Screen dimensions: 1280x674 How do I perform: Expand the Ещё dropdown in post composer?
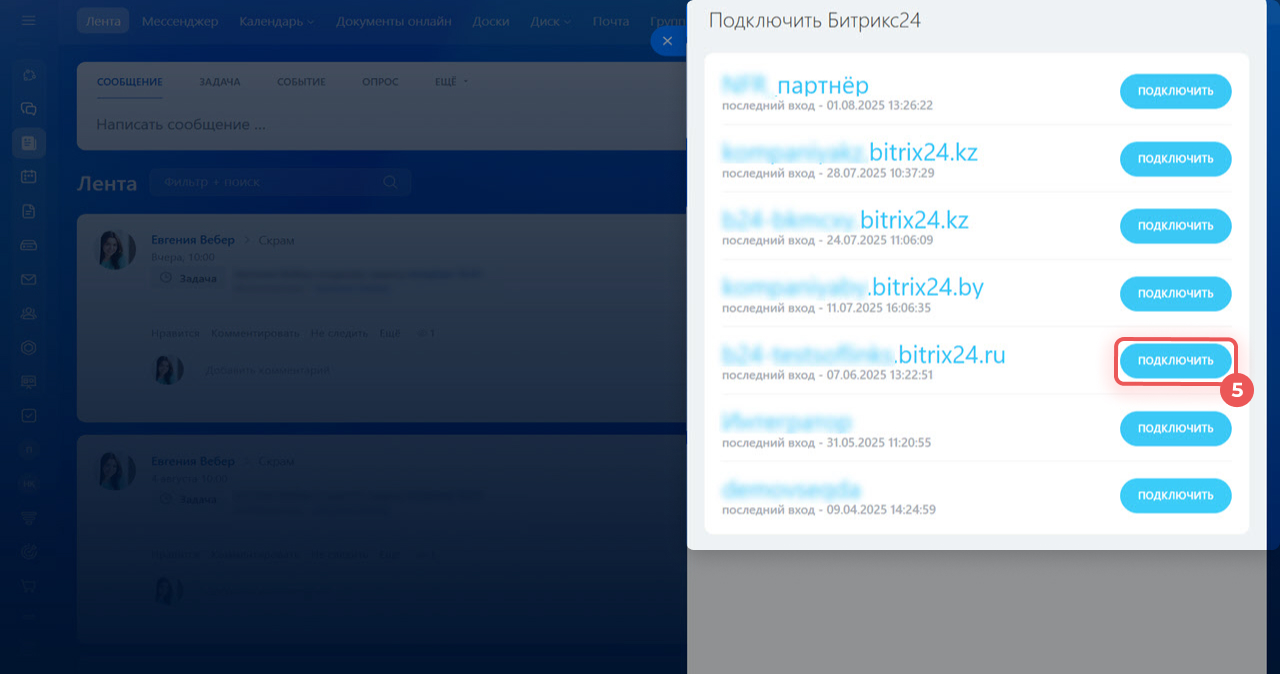(452, 82)
